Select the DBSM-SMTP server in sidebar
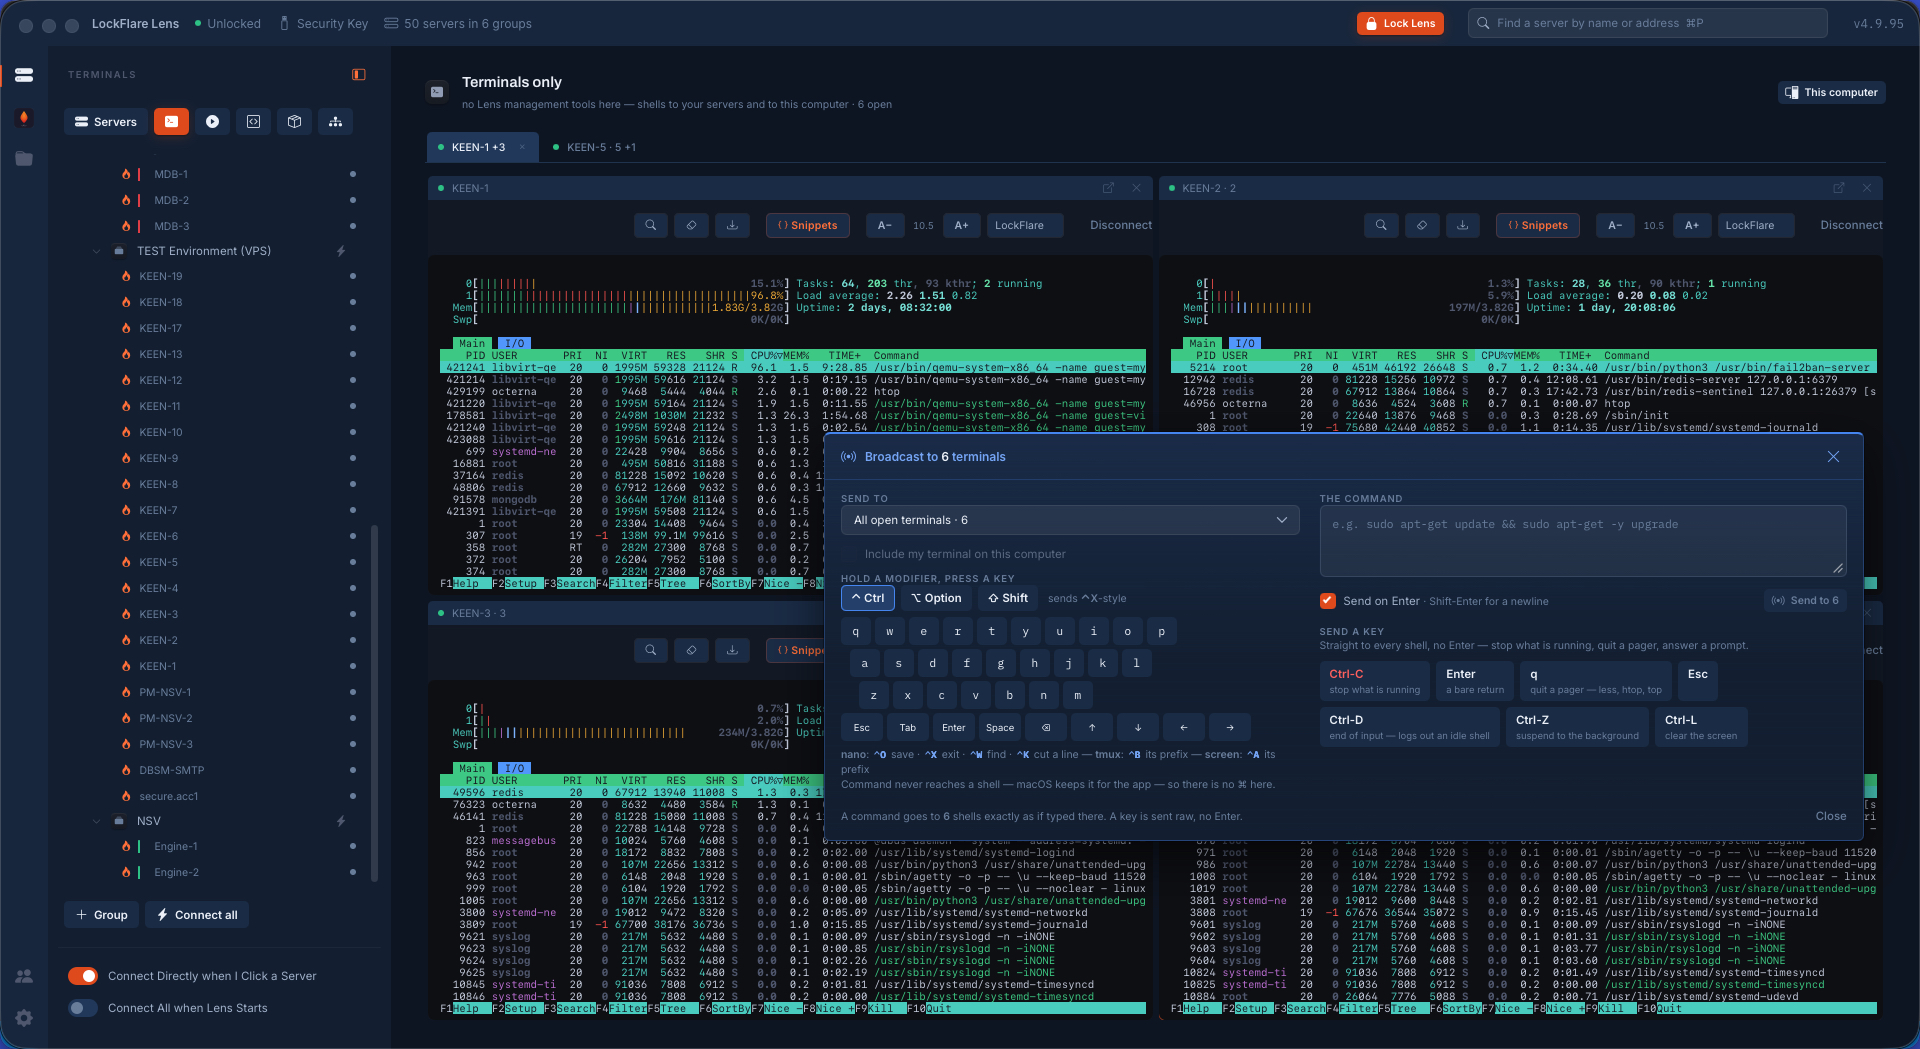The width and height of the screenshot is (1920, 1049). [172, 770]
